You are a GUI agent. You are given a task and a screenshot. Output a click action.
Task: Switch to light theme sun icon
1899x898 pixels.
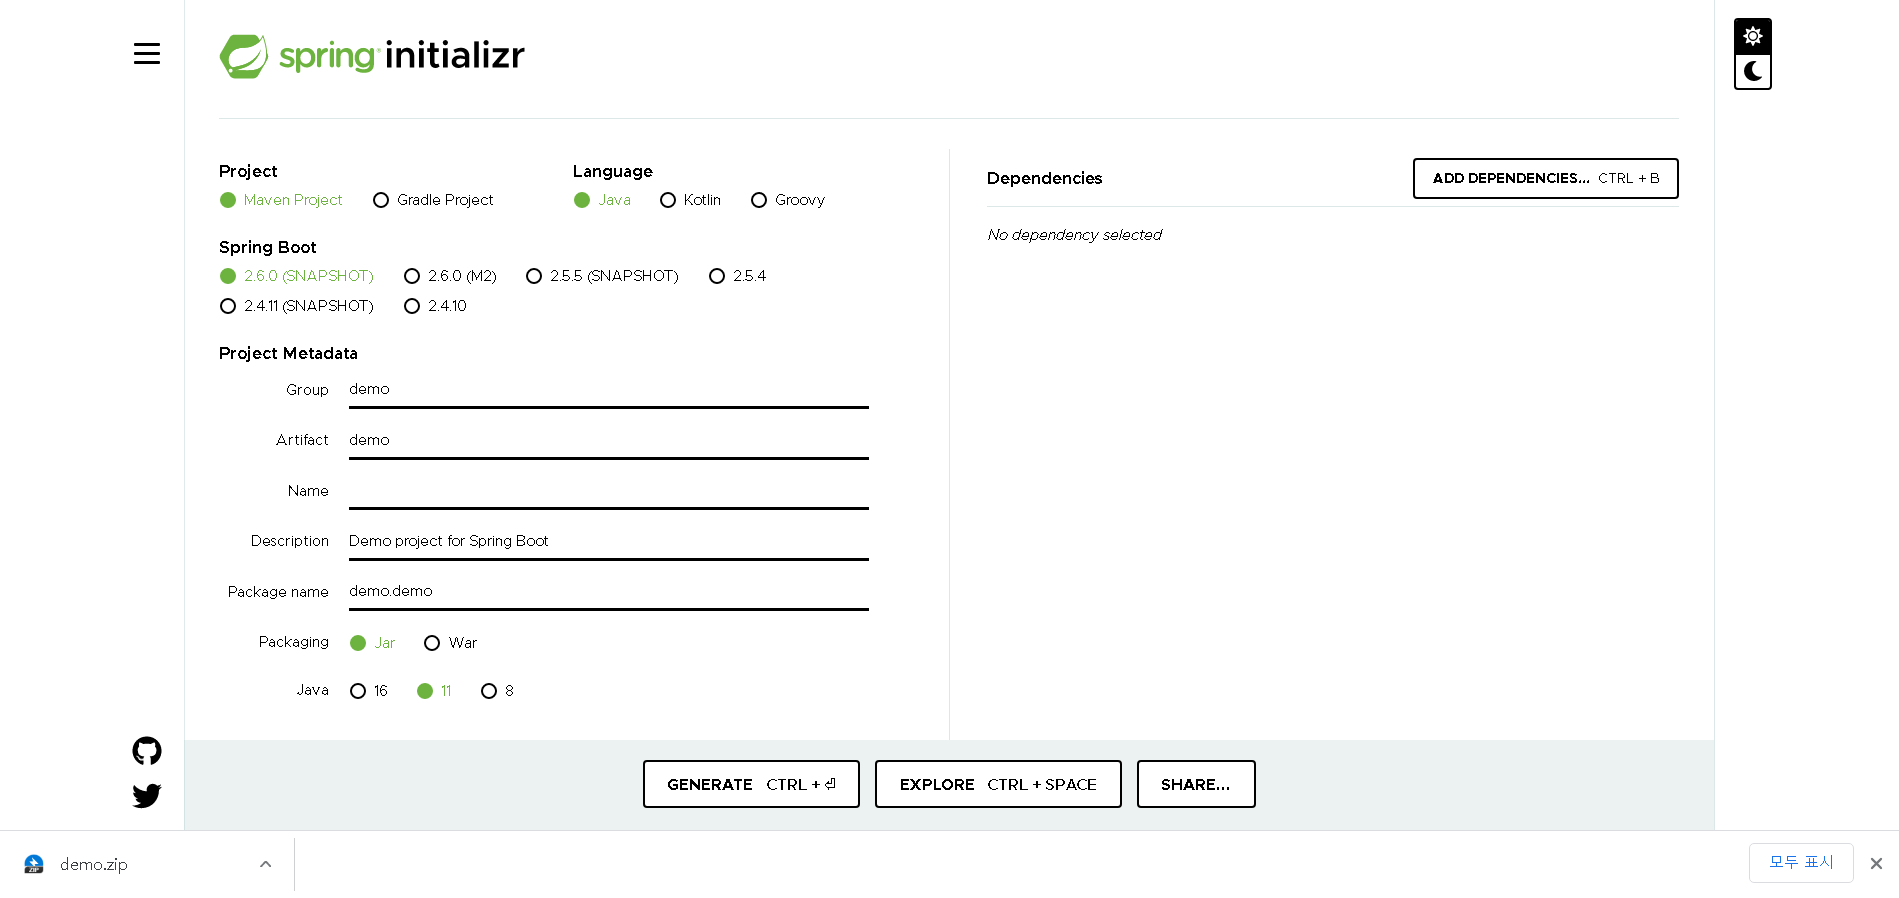1752,36
